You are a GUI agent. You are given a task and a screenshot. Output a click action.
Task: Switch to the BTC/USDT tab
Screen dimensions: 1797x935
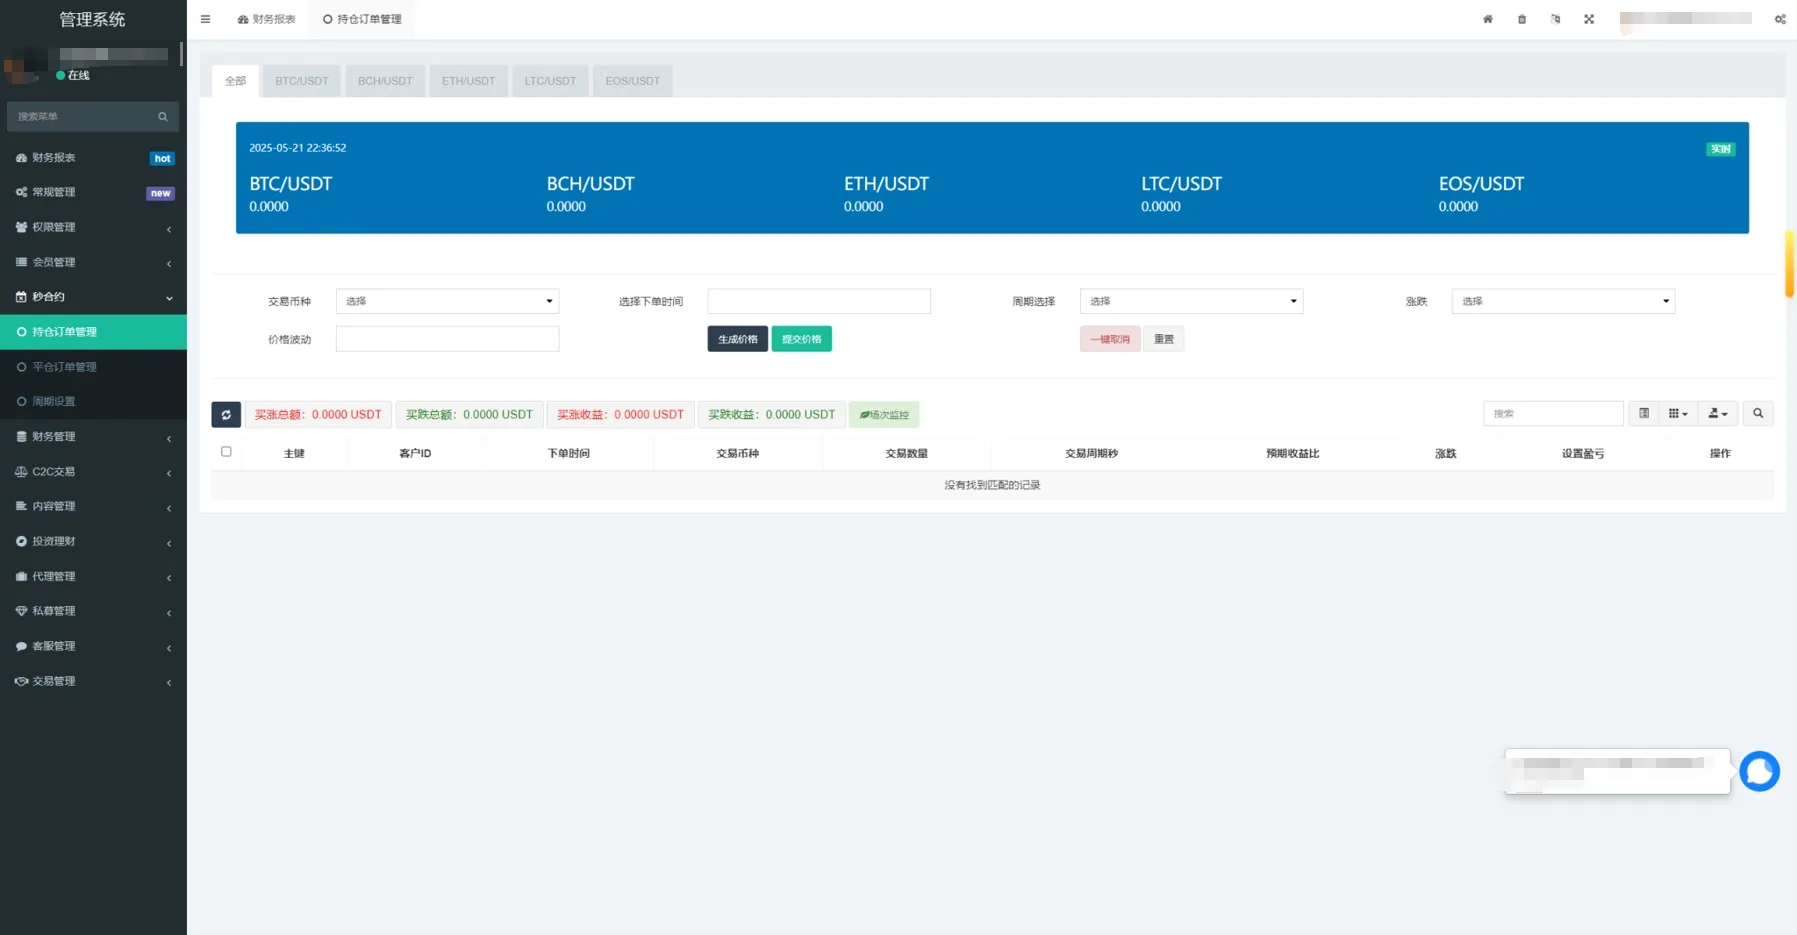click(x=301, y=81)
